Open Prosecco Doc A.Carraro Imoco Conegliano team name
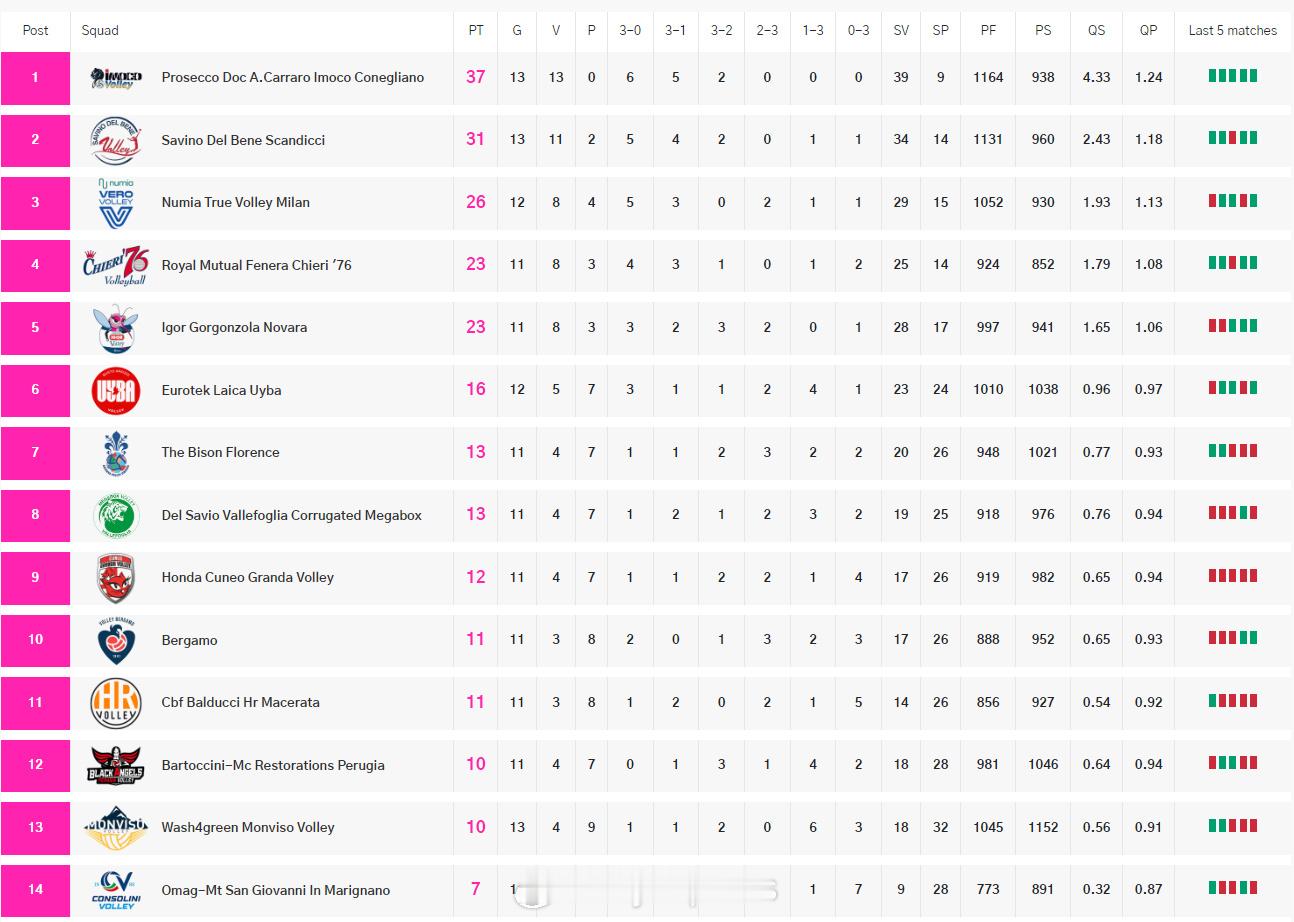 pyautogui.click(x=293, y=78)
